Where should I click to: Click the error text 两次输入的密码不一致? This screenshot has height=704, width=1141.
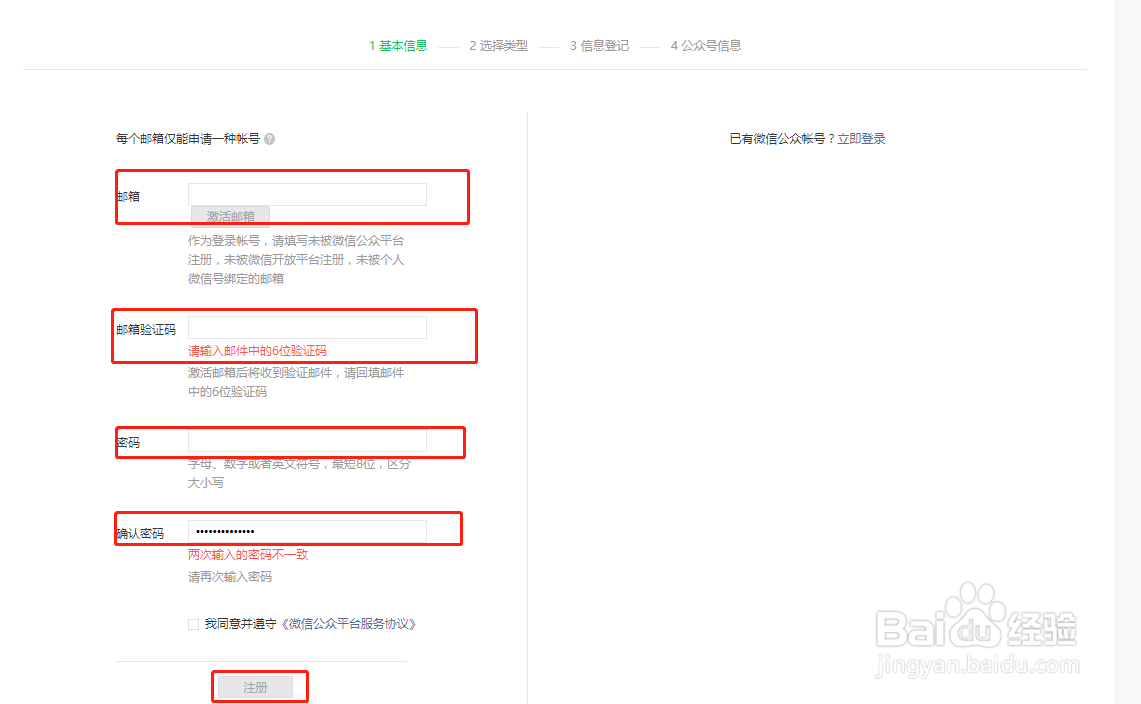(248, 555)
